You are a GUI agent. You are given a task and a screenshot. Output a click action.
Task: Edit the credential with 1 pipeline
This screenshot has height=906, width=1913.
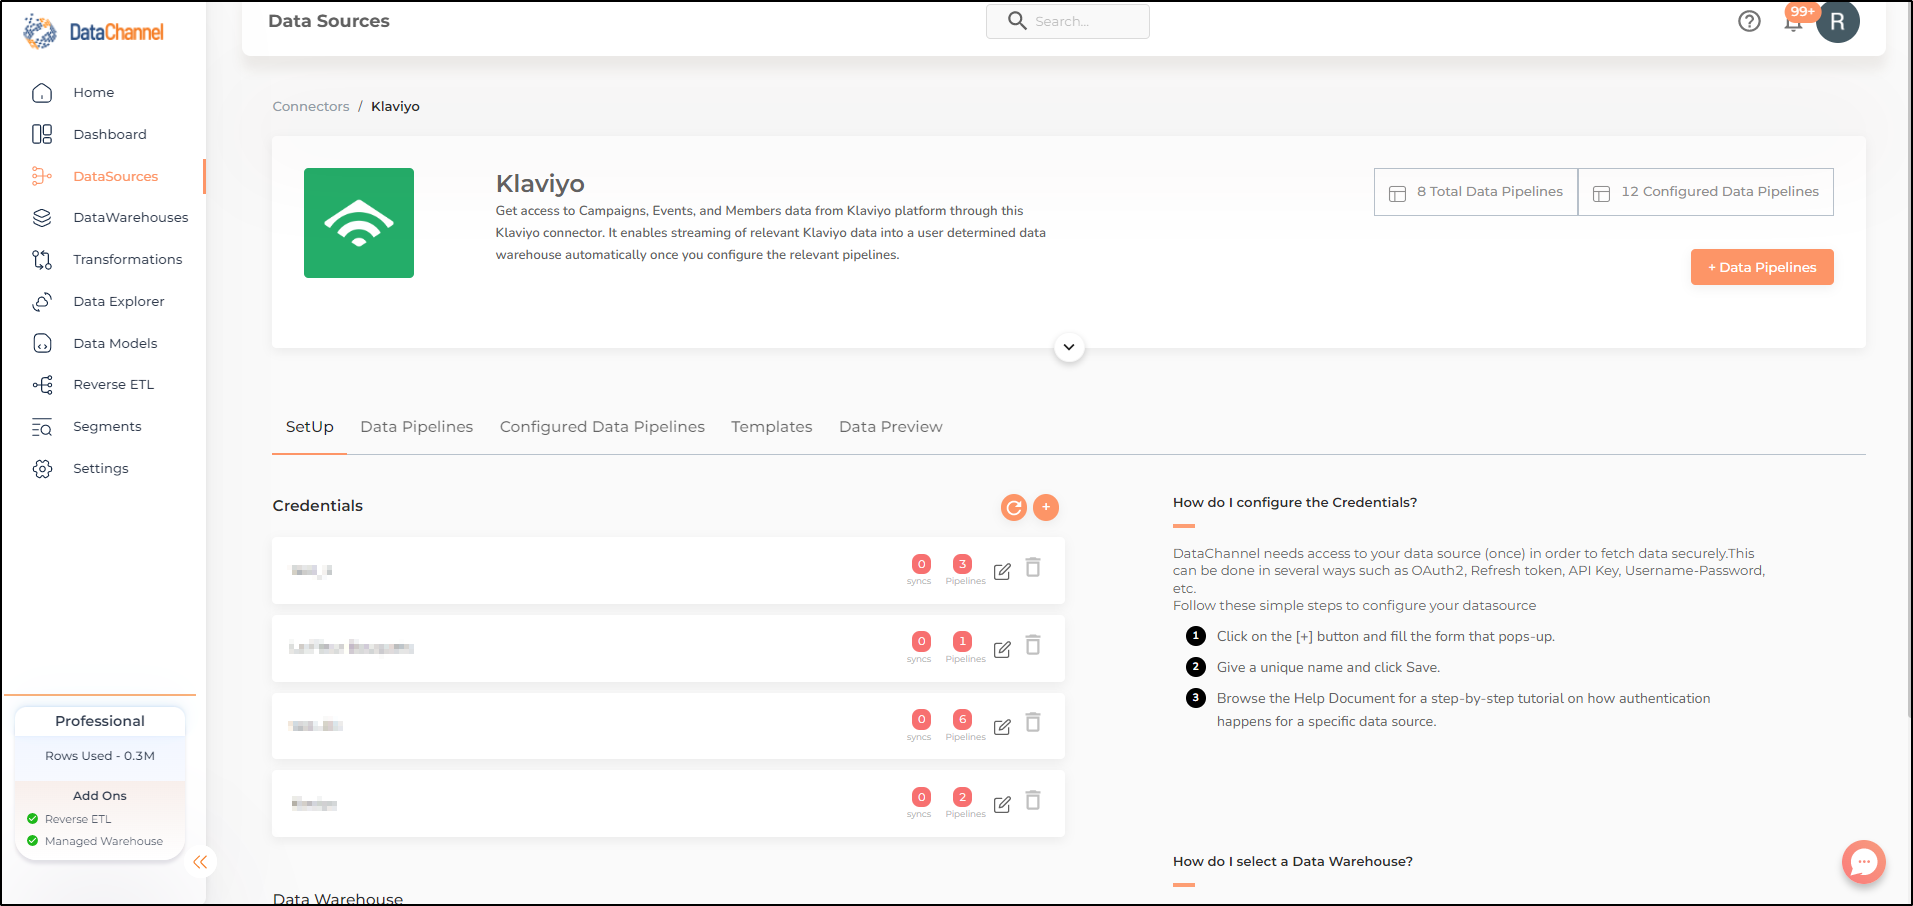[1002, 650]
